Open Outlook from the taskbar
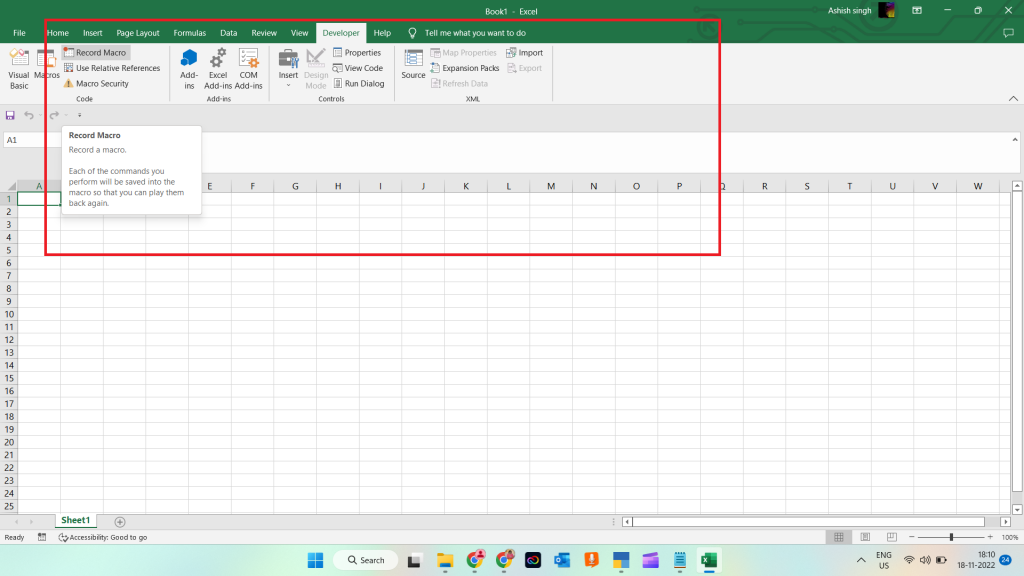Image resolution: width=1024 pixels, height=576 pixels. point(562,560)
